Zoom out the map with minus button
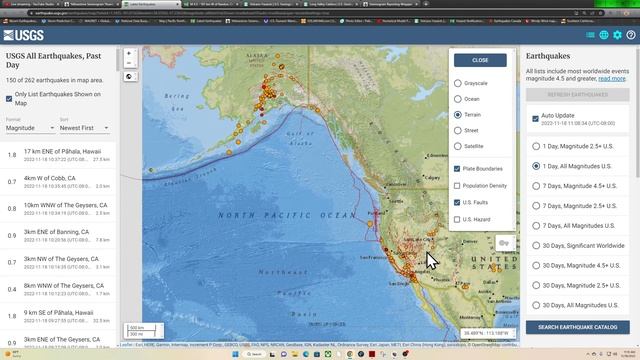640x360 pixels. 129,63
